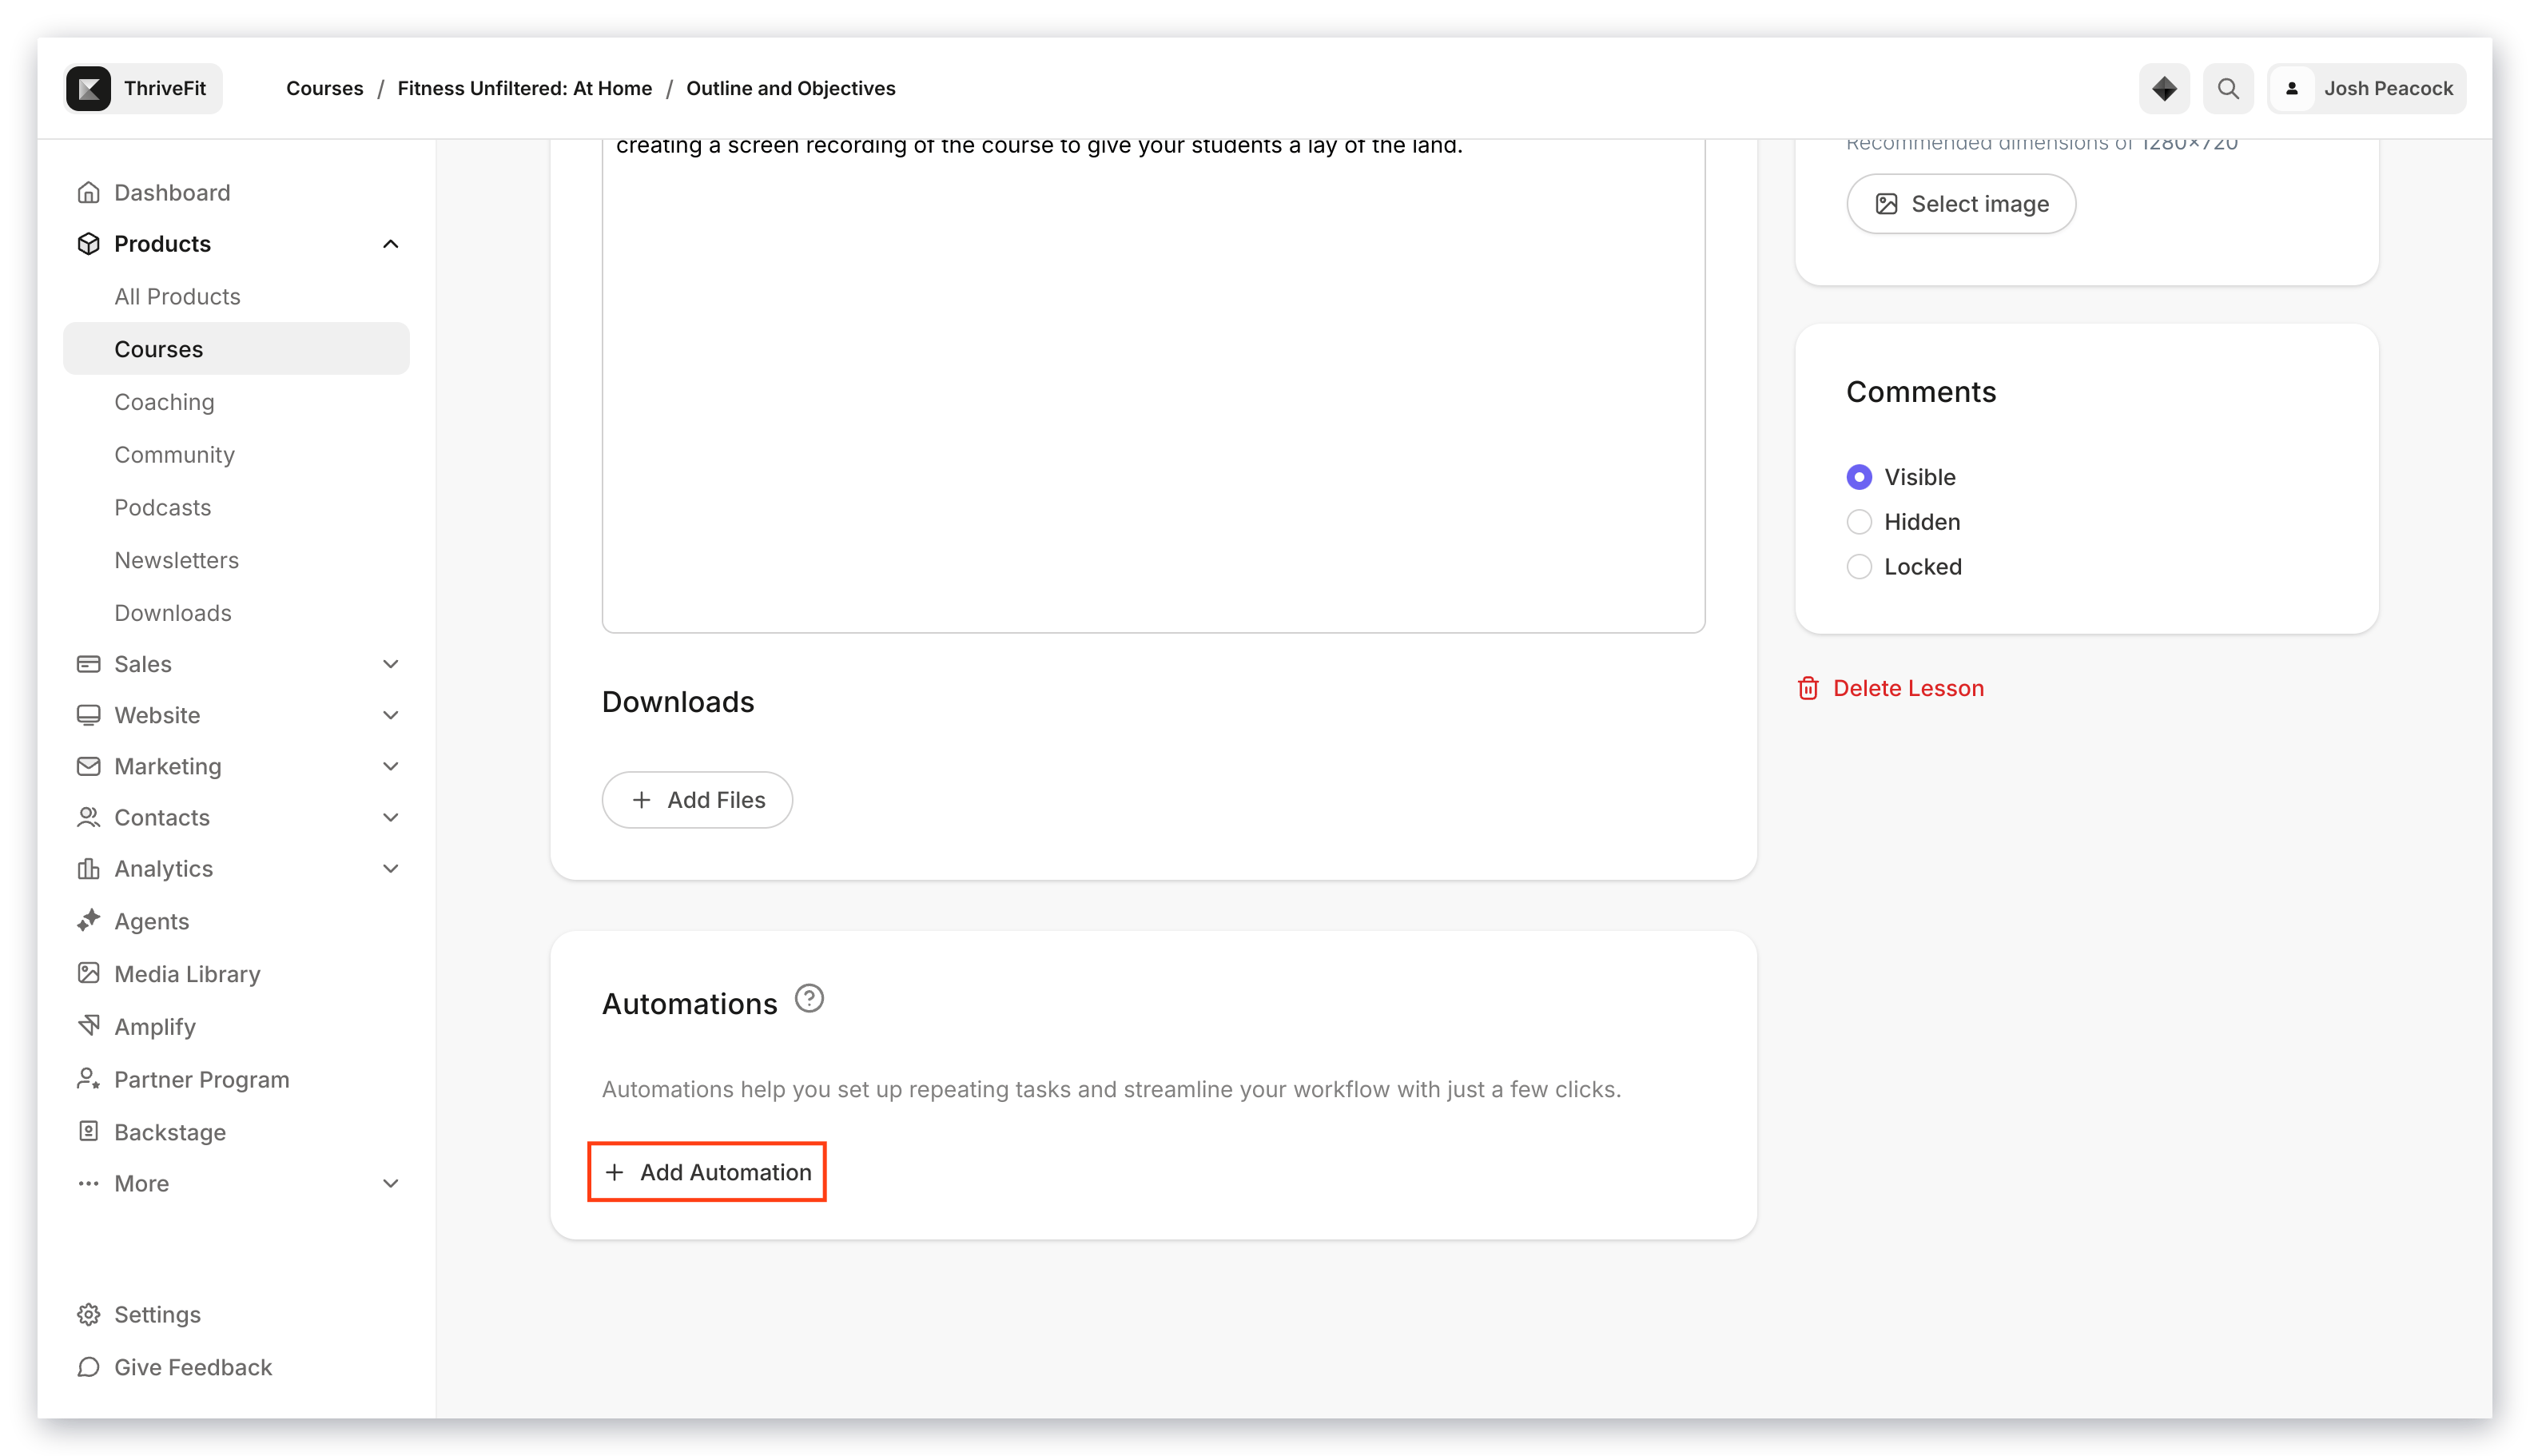Click the Products box icon
The image size is (2530, 1456).
pos(89,243)
